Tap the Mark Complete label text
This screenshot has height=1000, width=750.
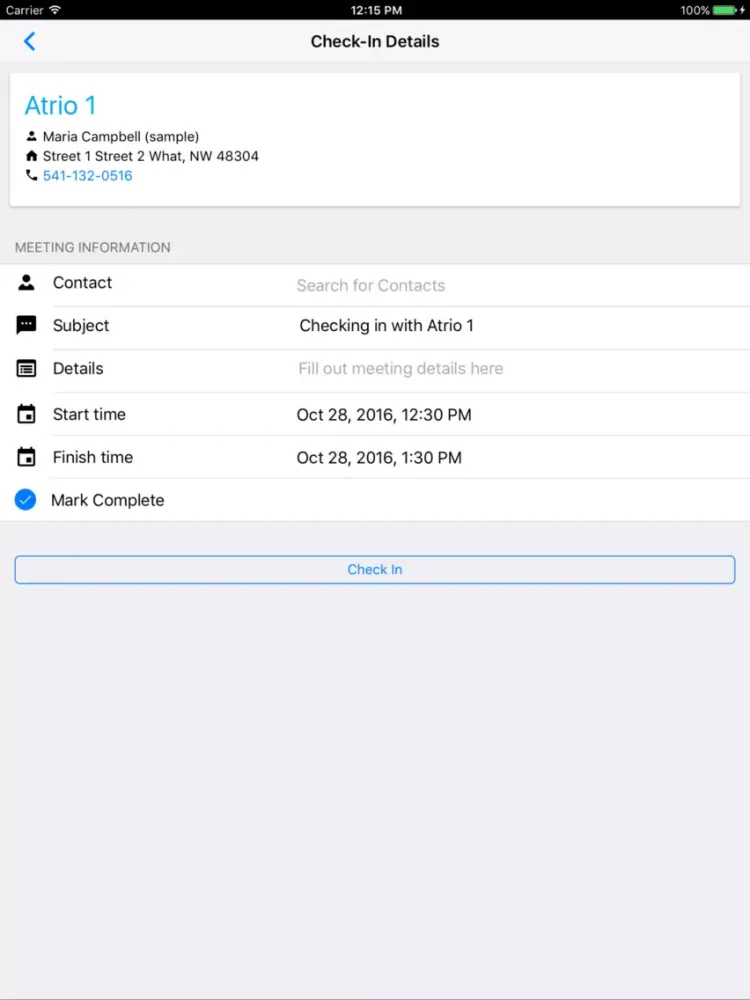107,500
